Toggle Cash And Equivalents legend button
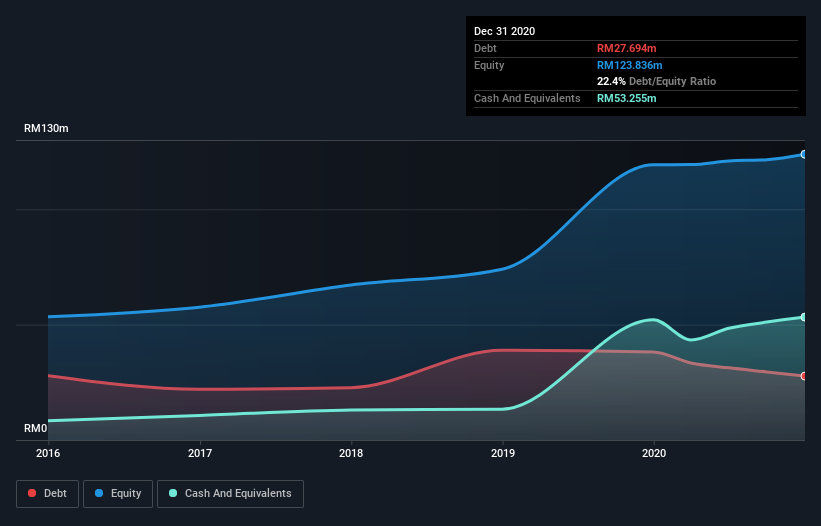Viewport: 821px width, 526px height. click(x=230, y=494)
